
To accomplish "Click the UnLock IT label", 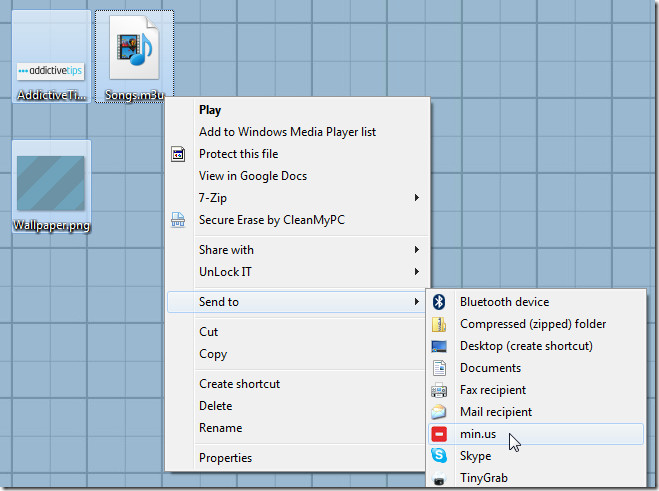I will click(x=225, y=272).
